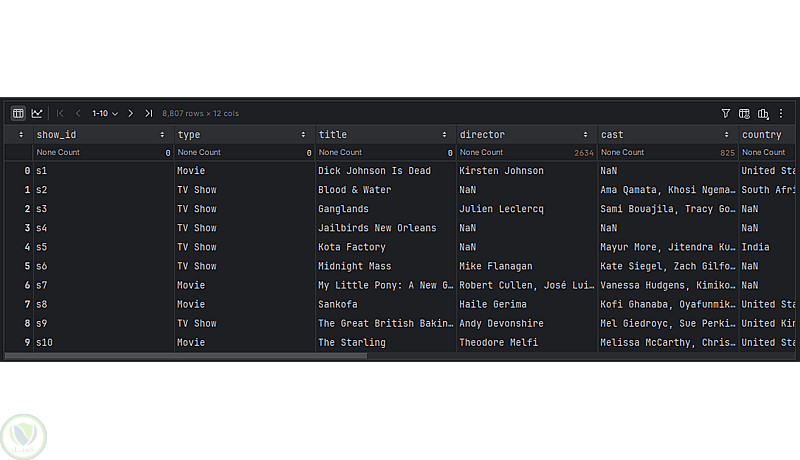Viewport: 800px width, 460px height.
Task: Click the 'Kirsten Johnson' director cell
Action: click(501, 171)
